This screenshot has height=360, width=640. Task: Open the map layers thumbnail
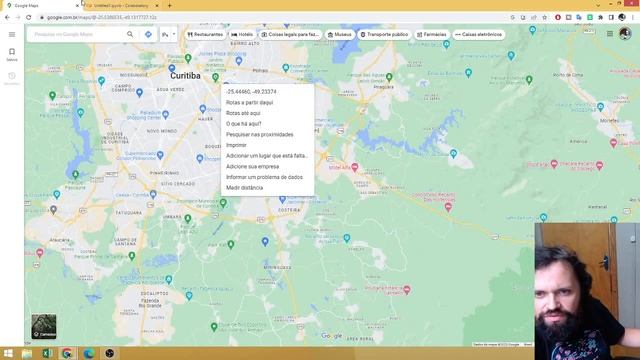coord(44,326)
